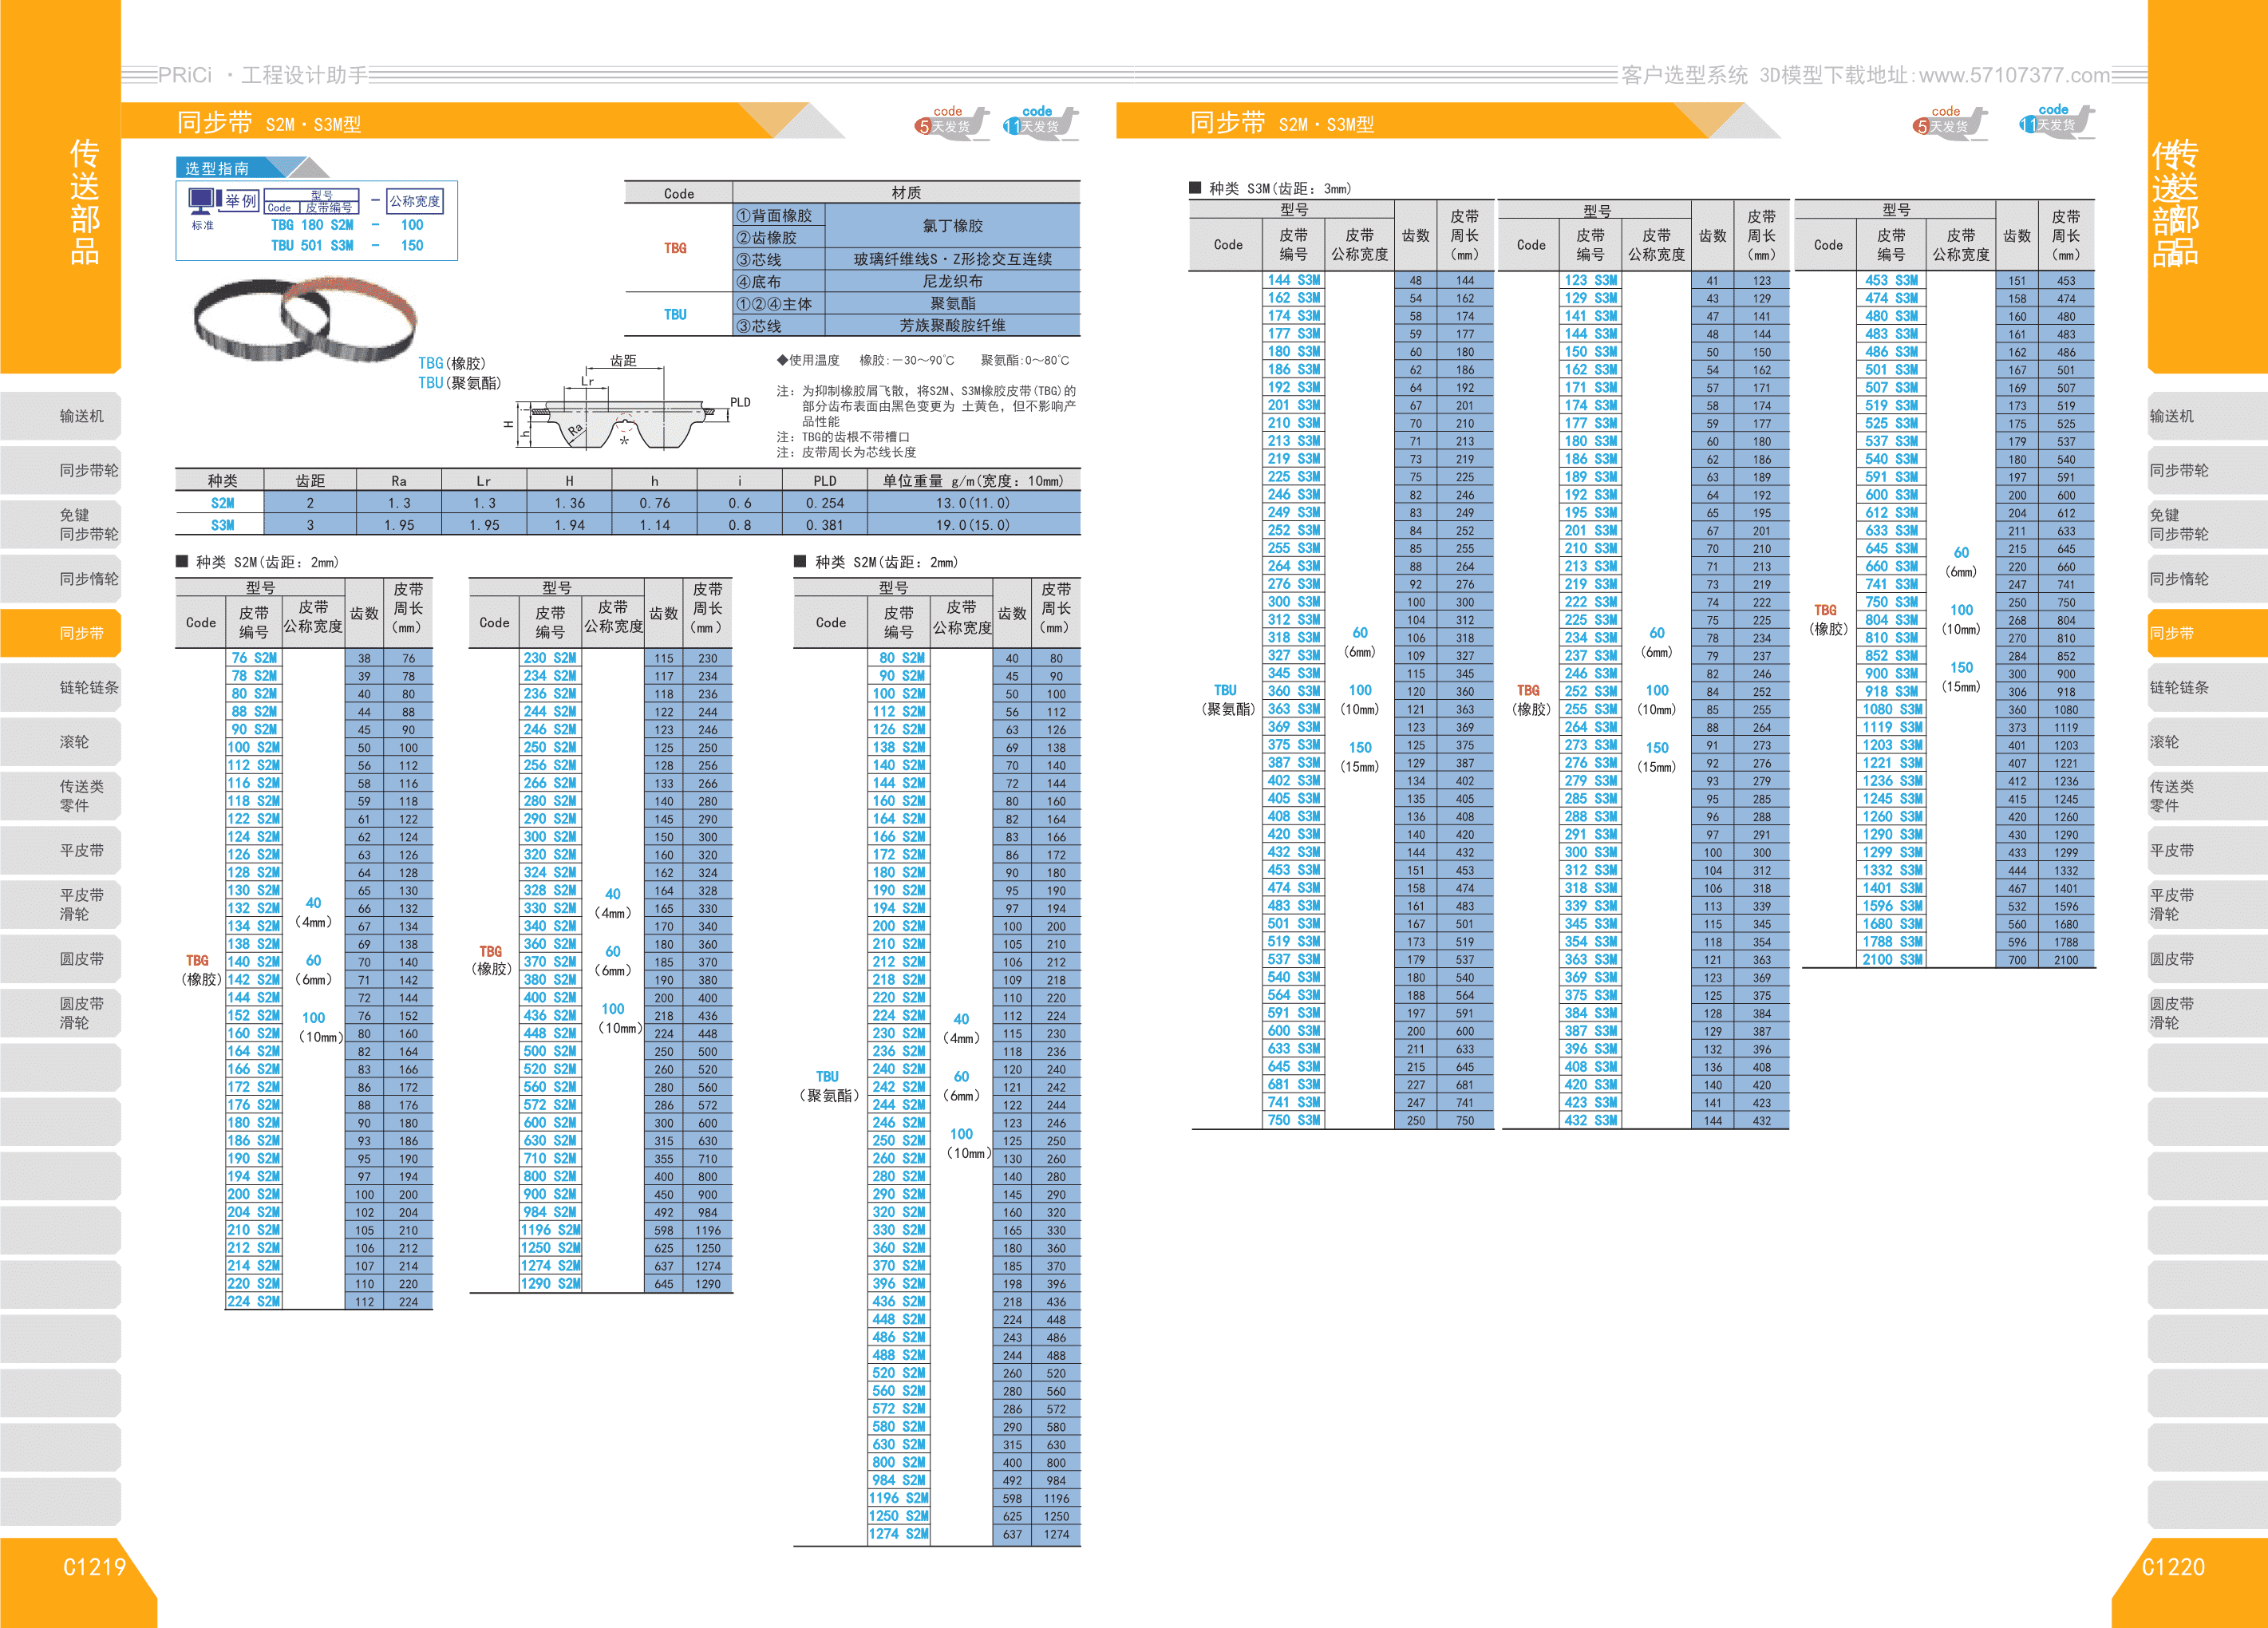The height and width of the screenshot is (1628, 2268).
Task: Click the 选型指南 heading label
Action: [217, 168]
